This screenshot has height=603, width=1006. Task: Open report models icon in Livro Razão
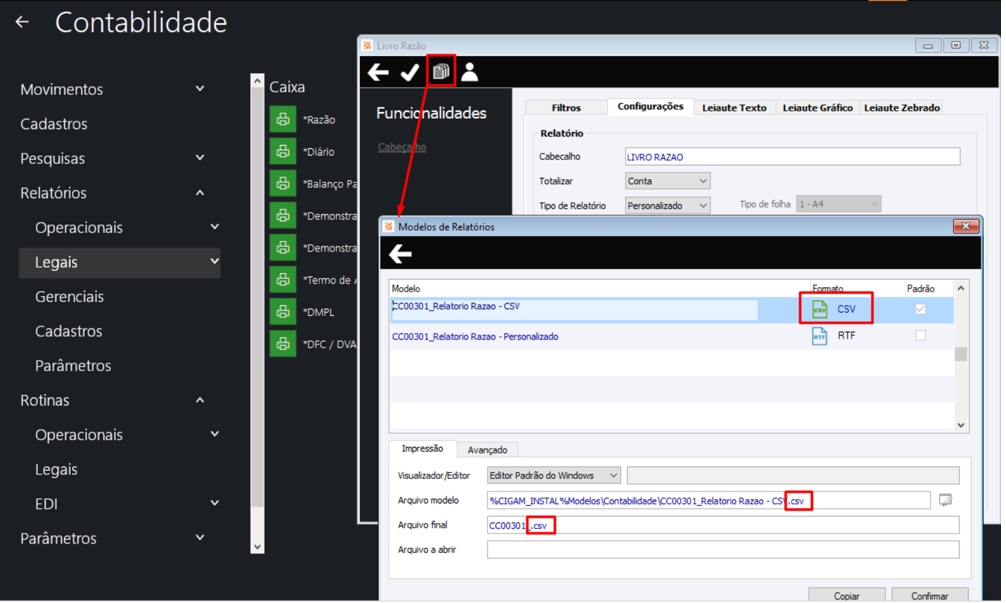pyautogui.click(x=440, y=71)
